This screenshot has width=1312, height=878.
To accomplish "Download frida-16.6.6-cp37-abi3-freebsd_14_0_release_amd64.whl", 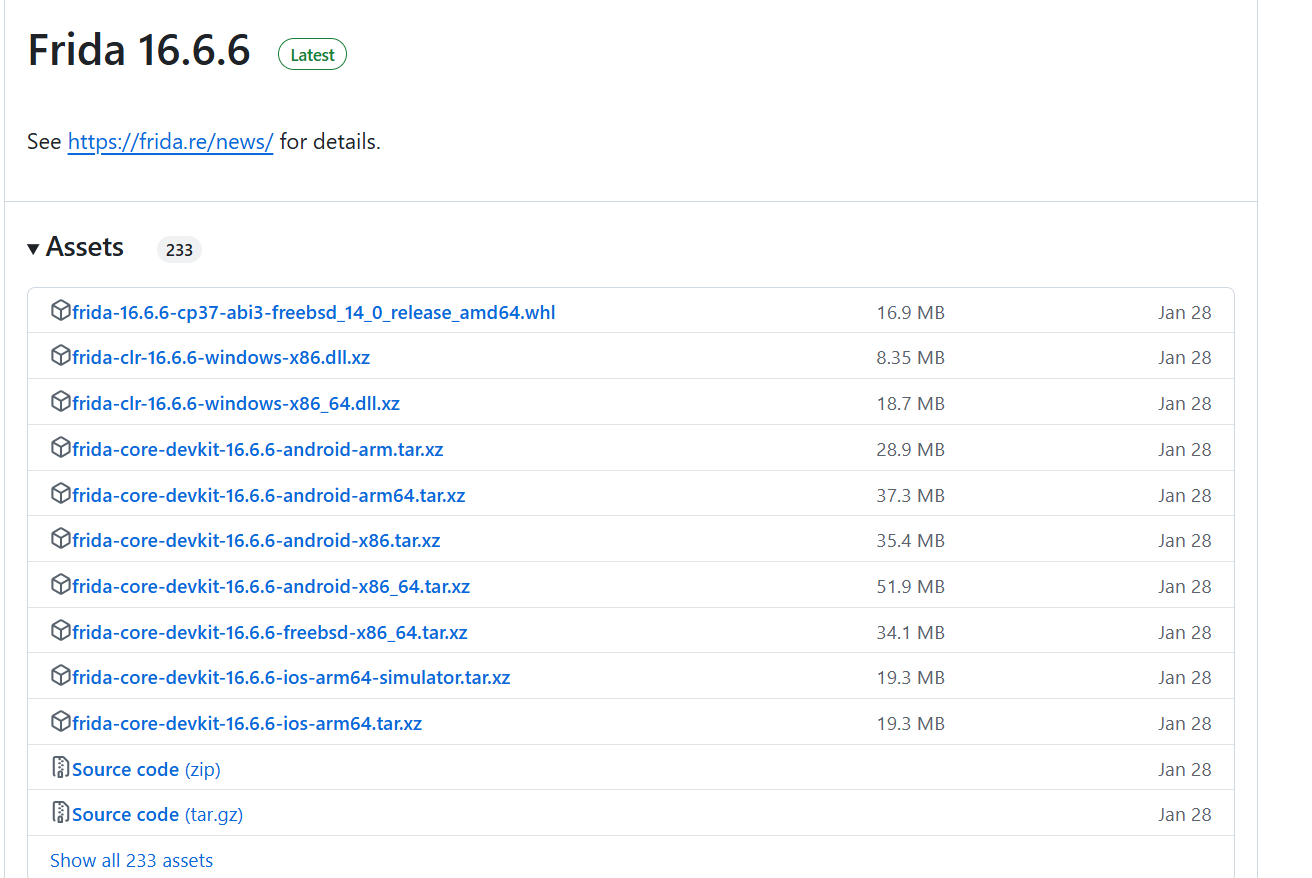I will (x=314, y=313).
